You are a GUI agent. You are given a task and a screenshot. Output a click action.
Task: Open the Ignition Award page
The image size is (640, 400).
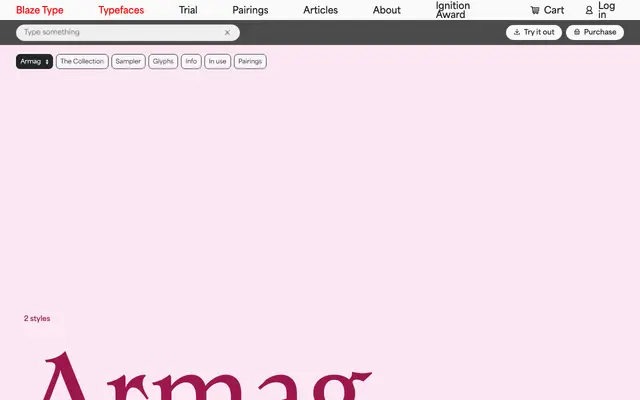coord(453,10)
